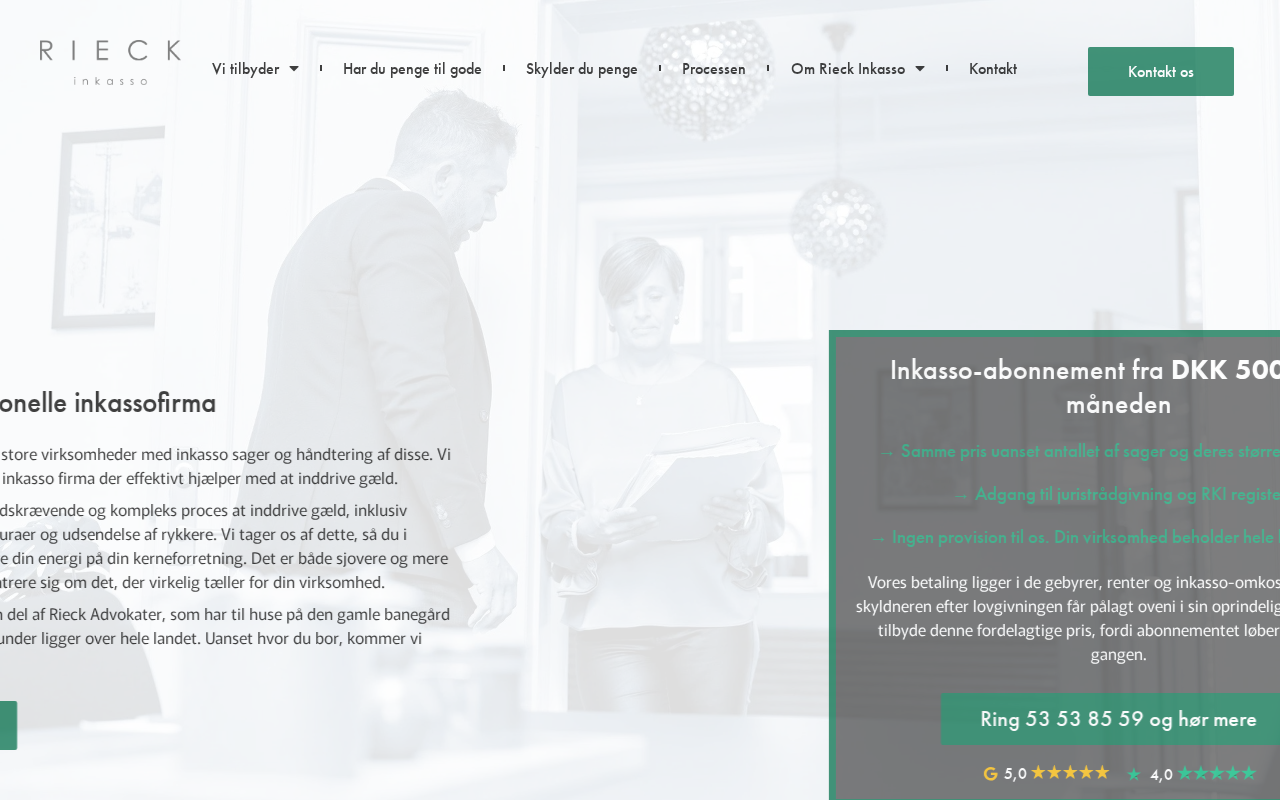
Task: Click the yellow Google review stars
Action: click(x=1070, y=772)
